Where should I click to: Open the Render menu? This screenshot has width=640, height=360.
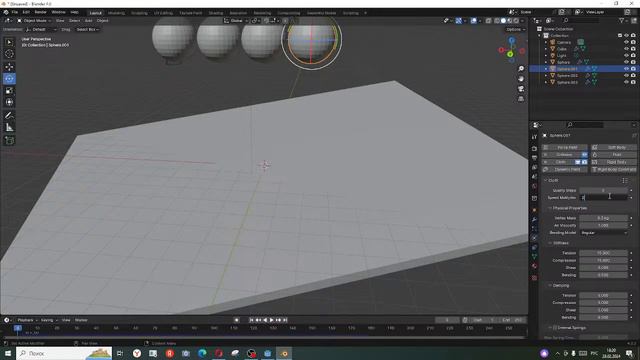pos(40,12)
